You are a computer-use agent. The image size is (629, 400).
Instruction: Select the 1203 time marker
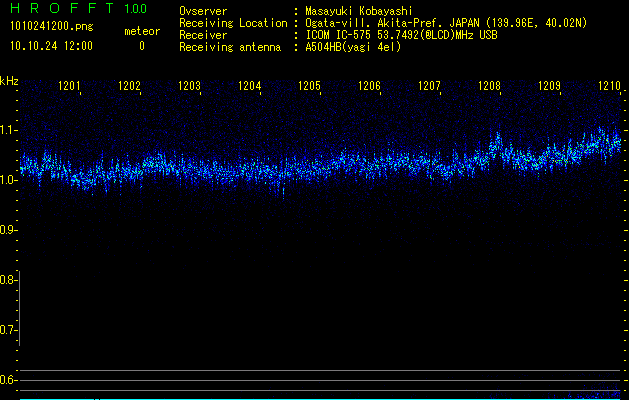click(190, 87)
